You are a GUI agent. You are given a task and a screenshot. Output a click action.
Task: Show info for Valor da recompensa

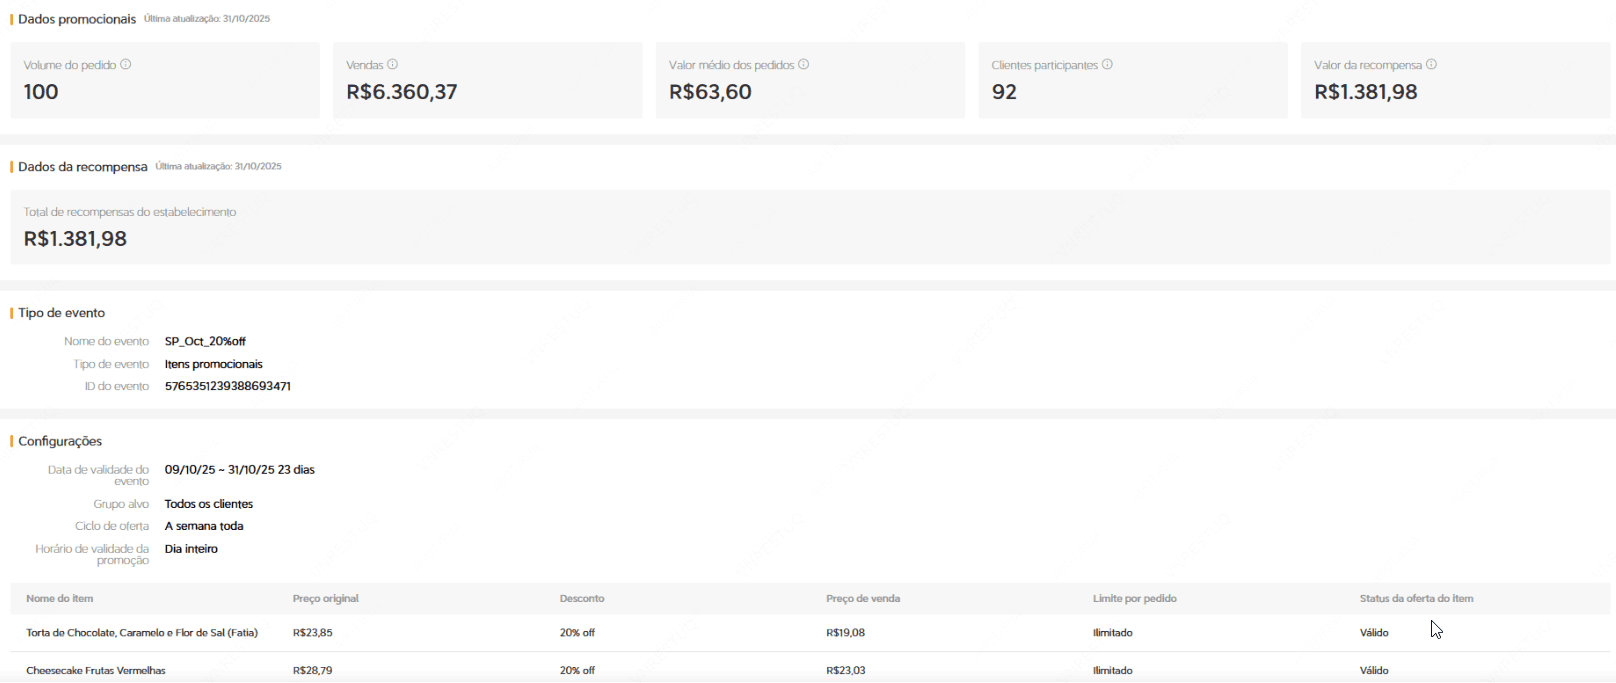tap(1431, 64)
